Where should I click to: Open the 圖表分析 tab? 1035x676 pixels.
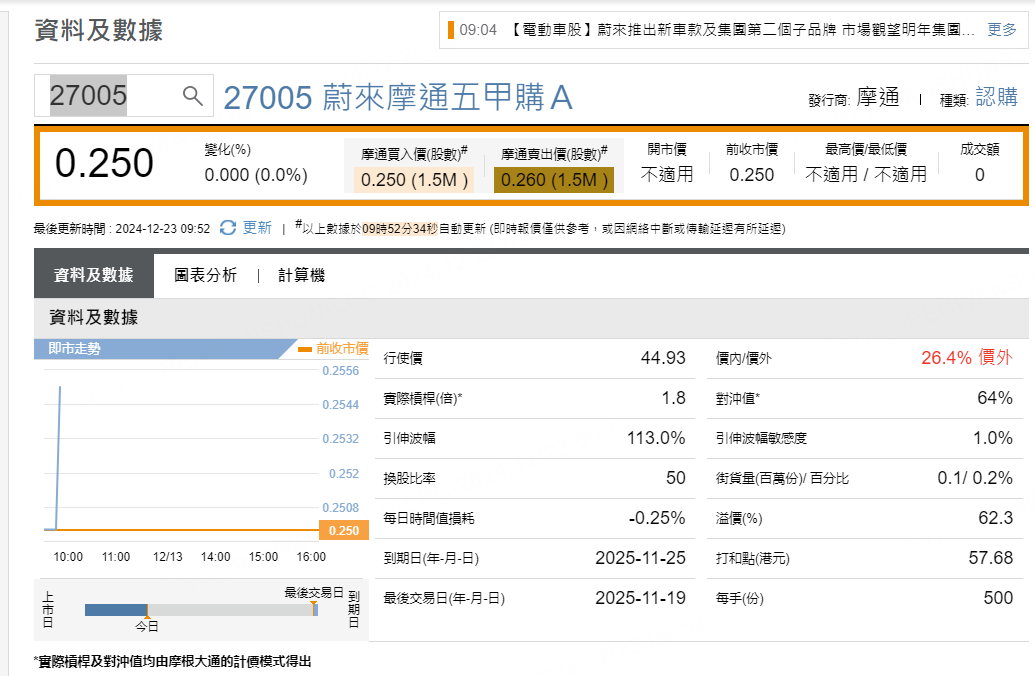point(205,276)
